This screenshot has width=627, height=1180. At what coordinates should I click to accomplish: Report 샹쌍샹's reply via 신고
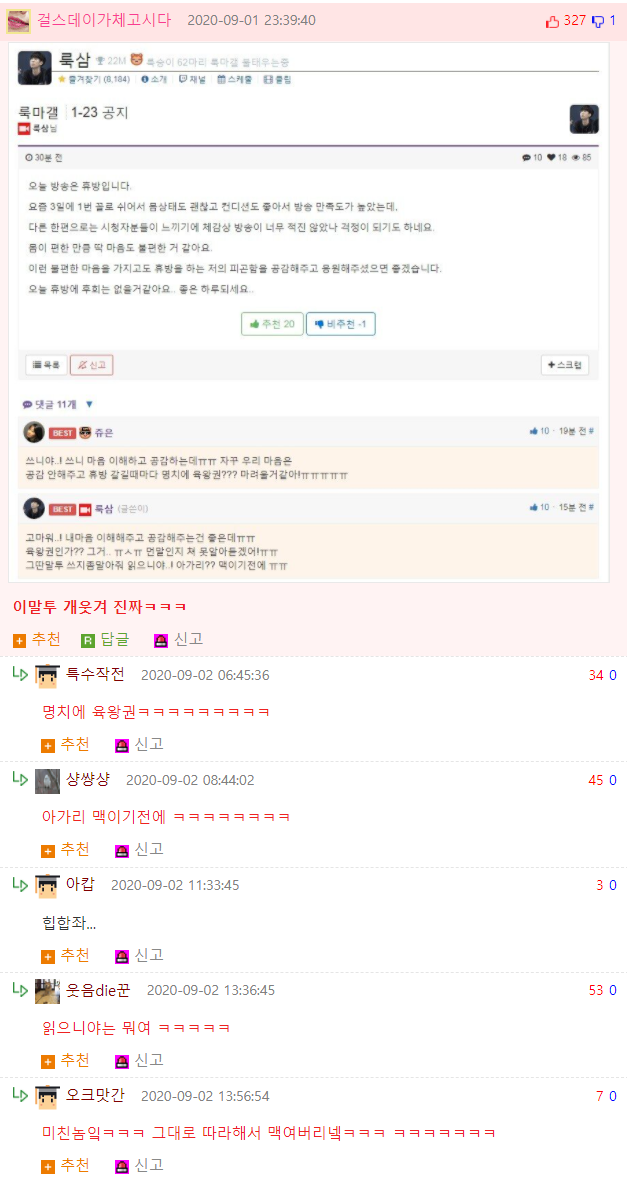click(139, 850)
